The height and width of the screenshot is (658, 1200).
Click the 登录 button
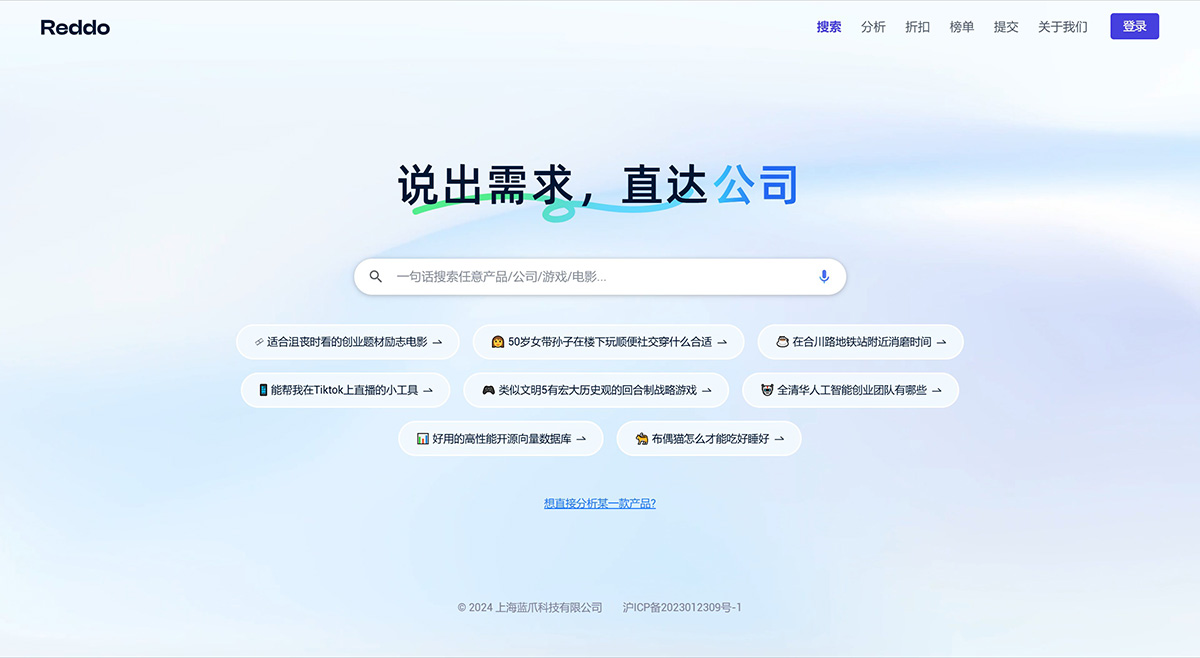(x=1134, y=26)
